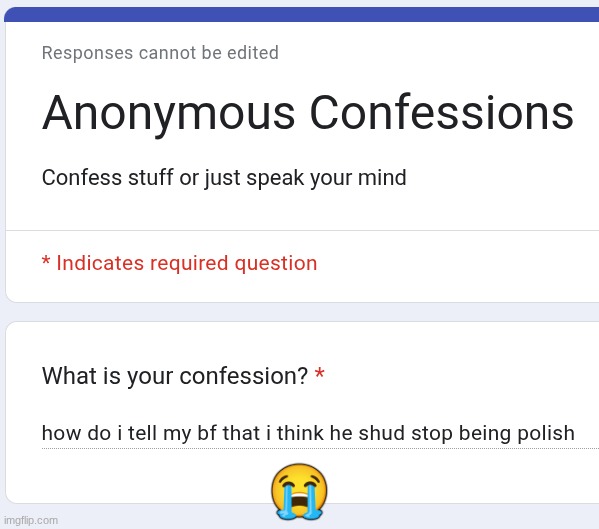Click the imgflip.com watermark
The width and height of the screenshot is (599, 529).
[x=31, y=520]
